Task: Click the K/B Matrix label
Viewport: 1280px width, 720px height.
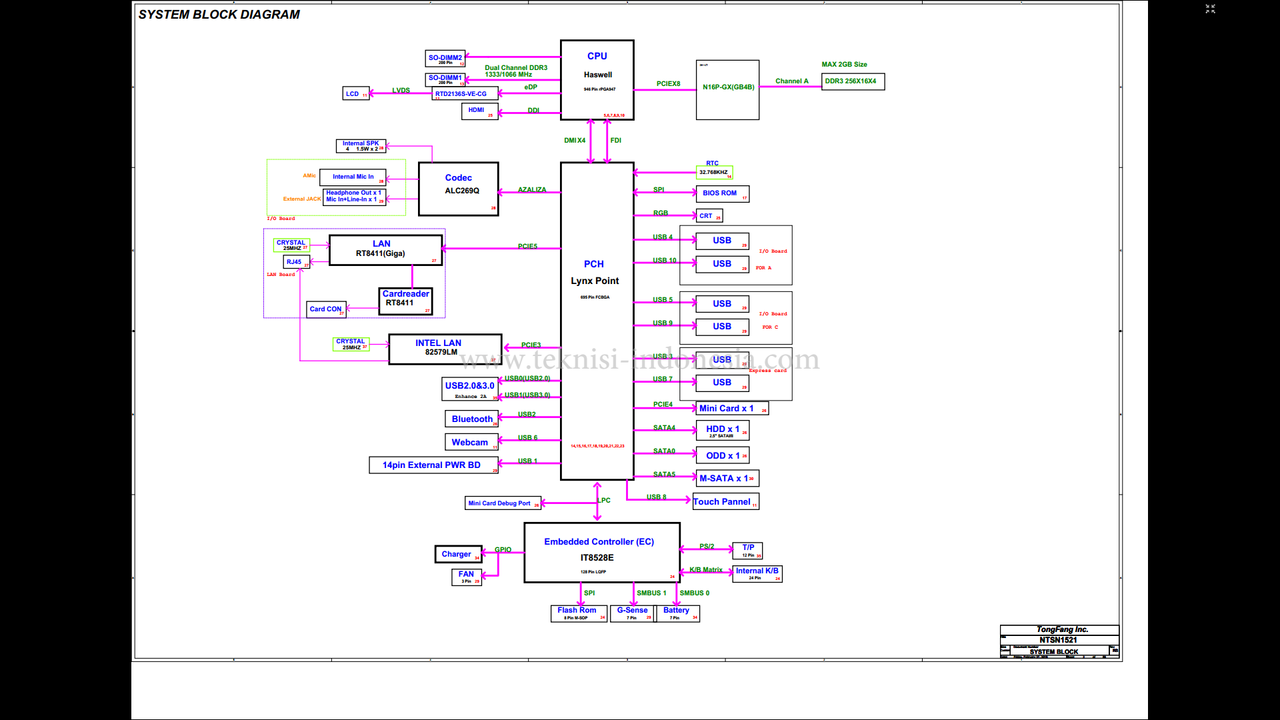Action: [x=706, y=570]
